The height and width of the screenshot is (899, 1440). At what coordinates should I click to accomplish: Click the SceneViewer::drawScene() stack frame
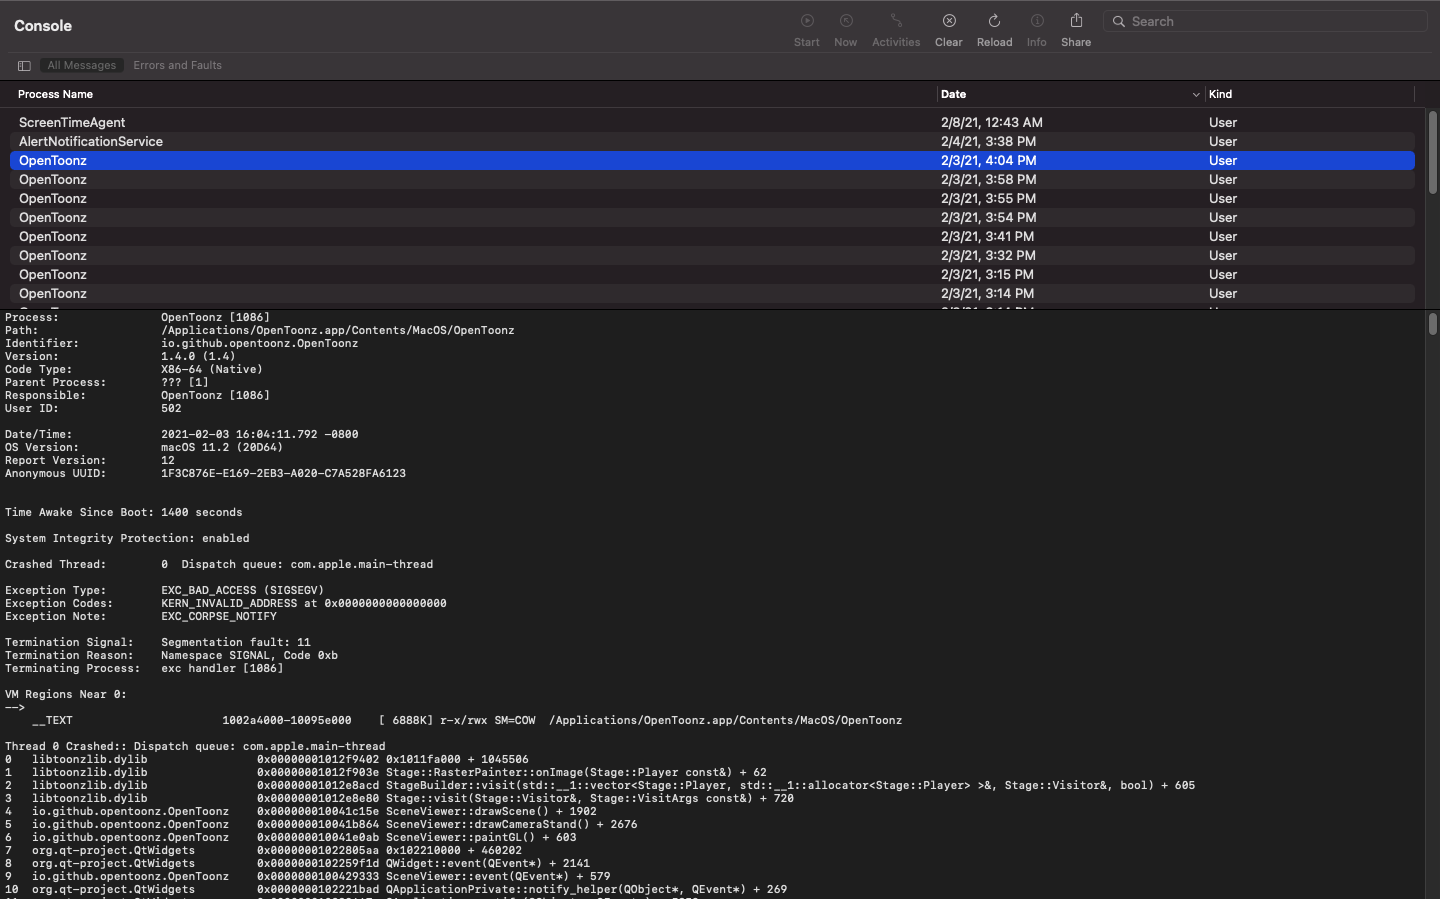tap(301, 812)
